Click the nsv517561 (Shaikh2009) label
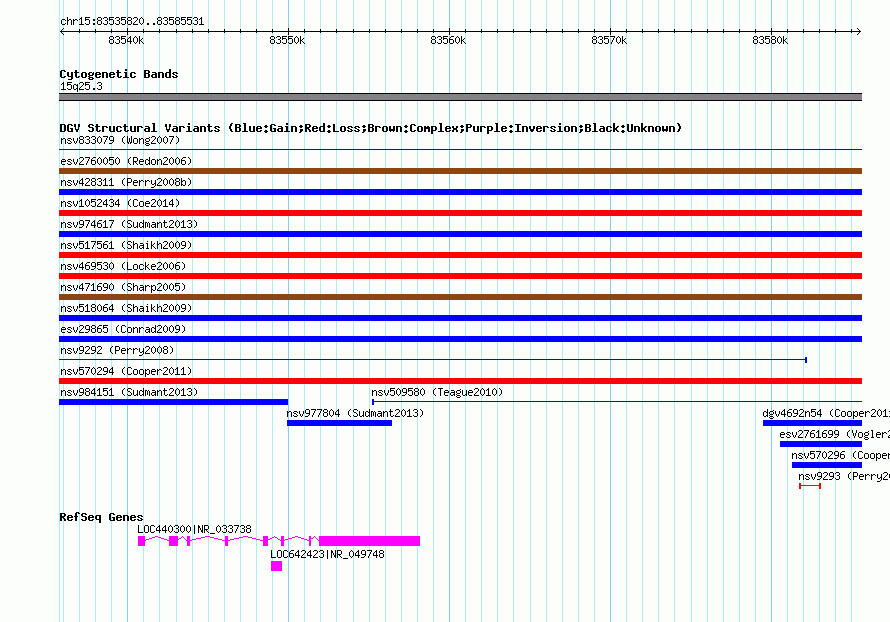This screenshot has height=622, width=890. click(x=126, y=245)
